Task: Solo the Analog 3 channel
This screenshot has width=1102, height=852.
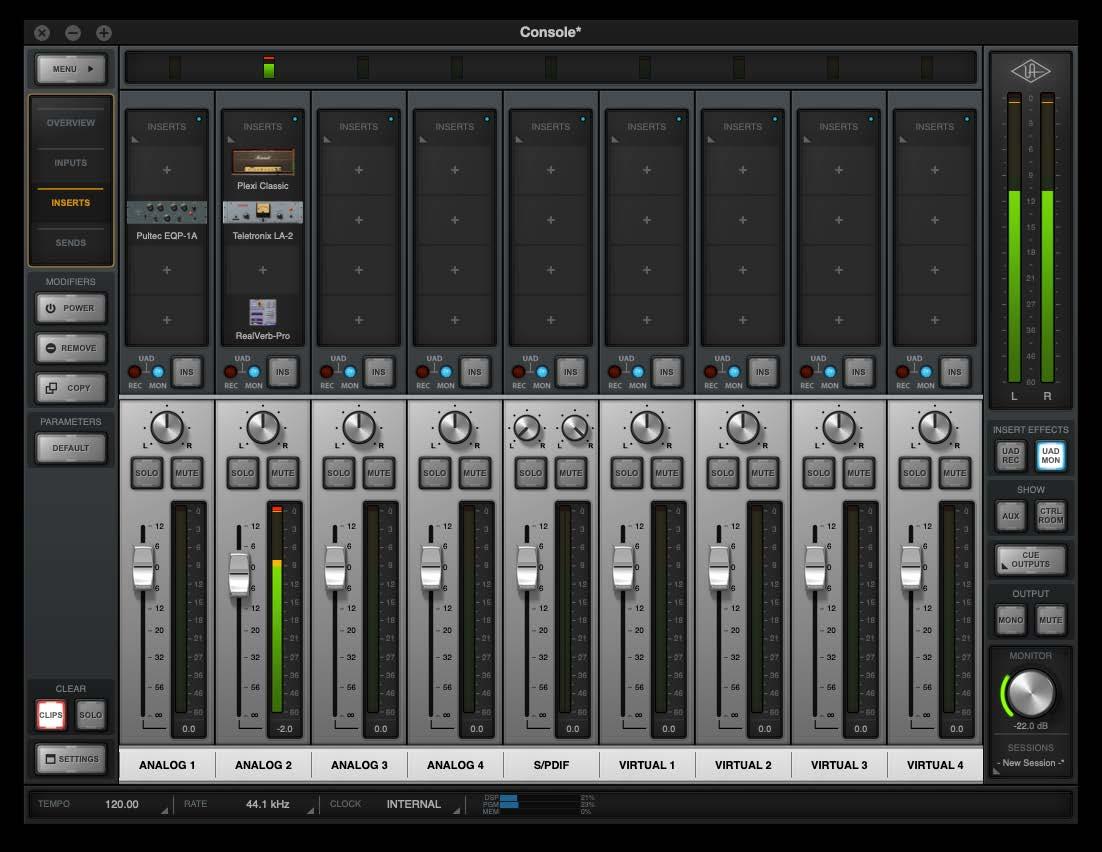Action: (338, 473)
